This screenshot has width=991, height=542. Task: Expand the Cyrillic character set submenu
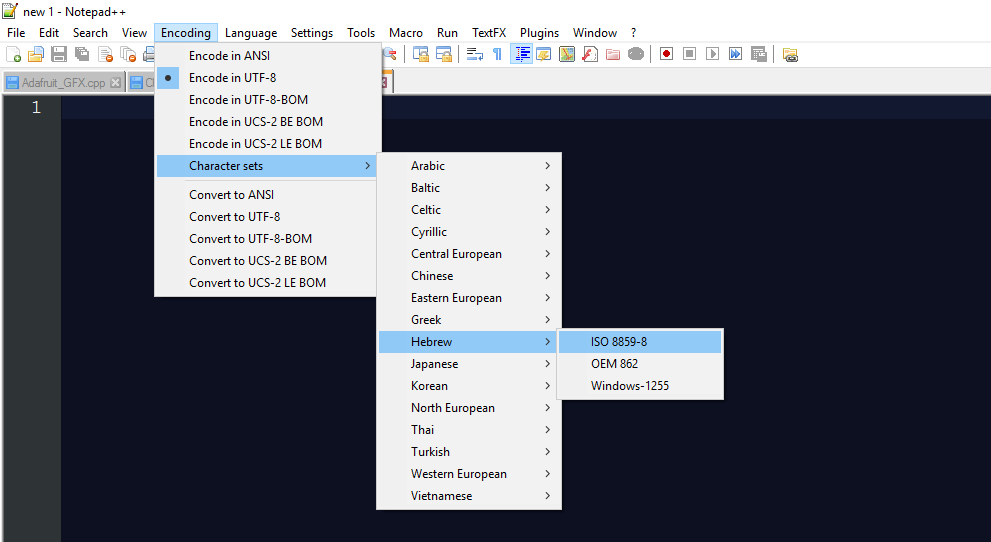click(x=469, y=232)
